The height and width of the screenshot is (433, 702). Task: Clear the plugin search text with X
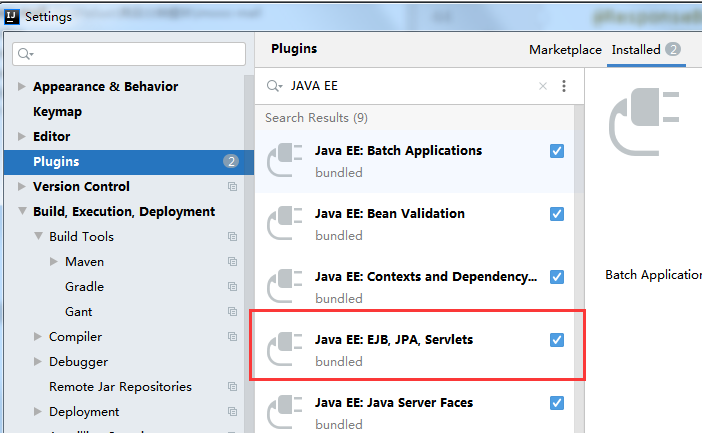(x=543, y=86)
